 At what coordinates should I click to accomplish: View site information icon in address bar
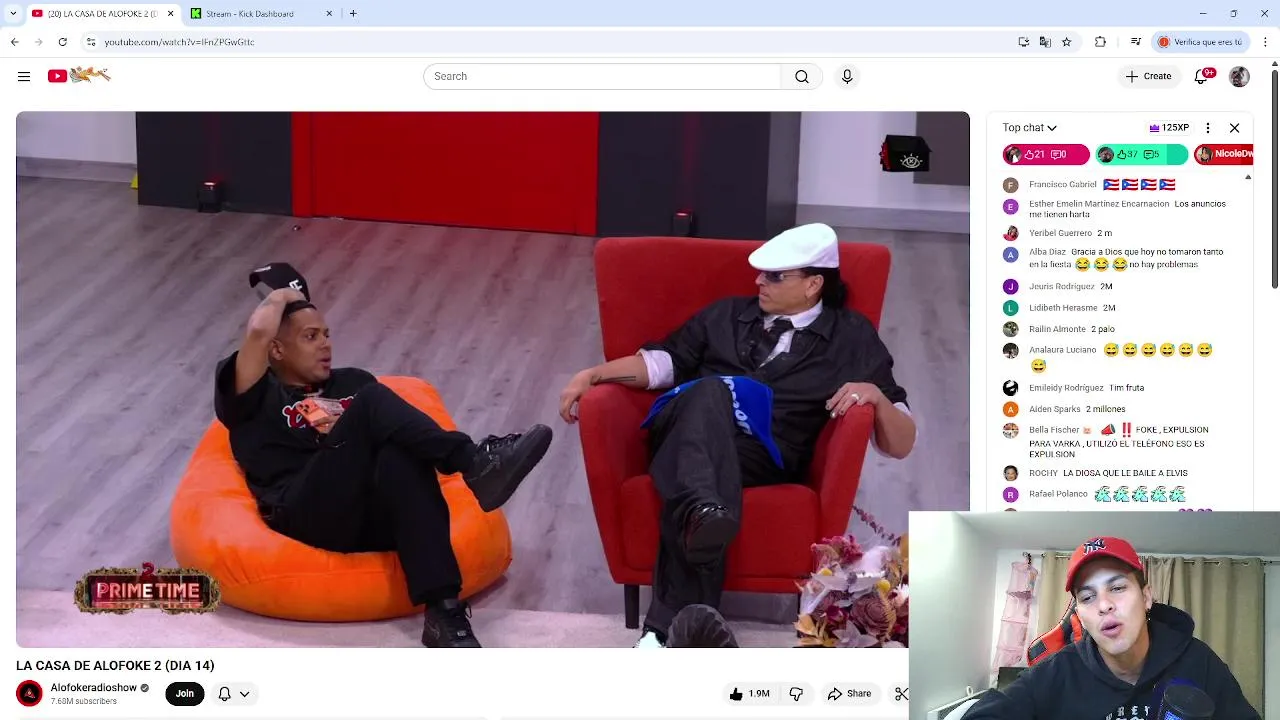[x=91, y=42]
